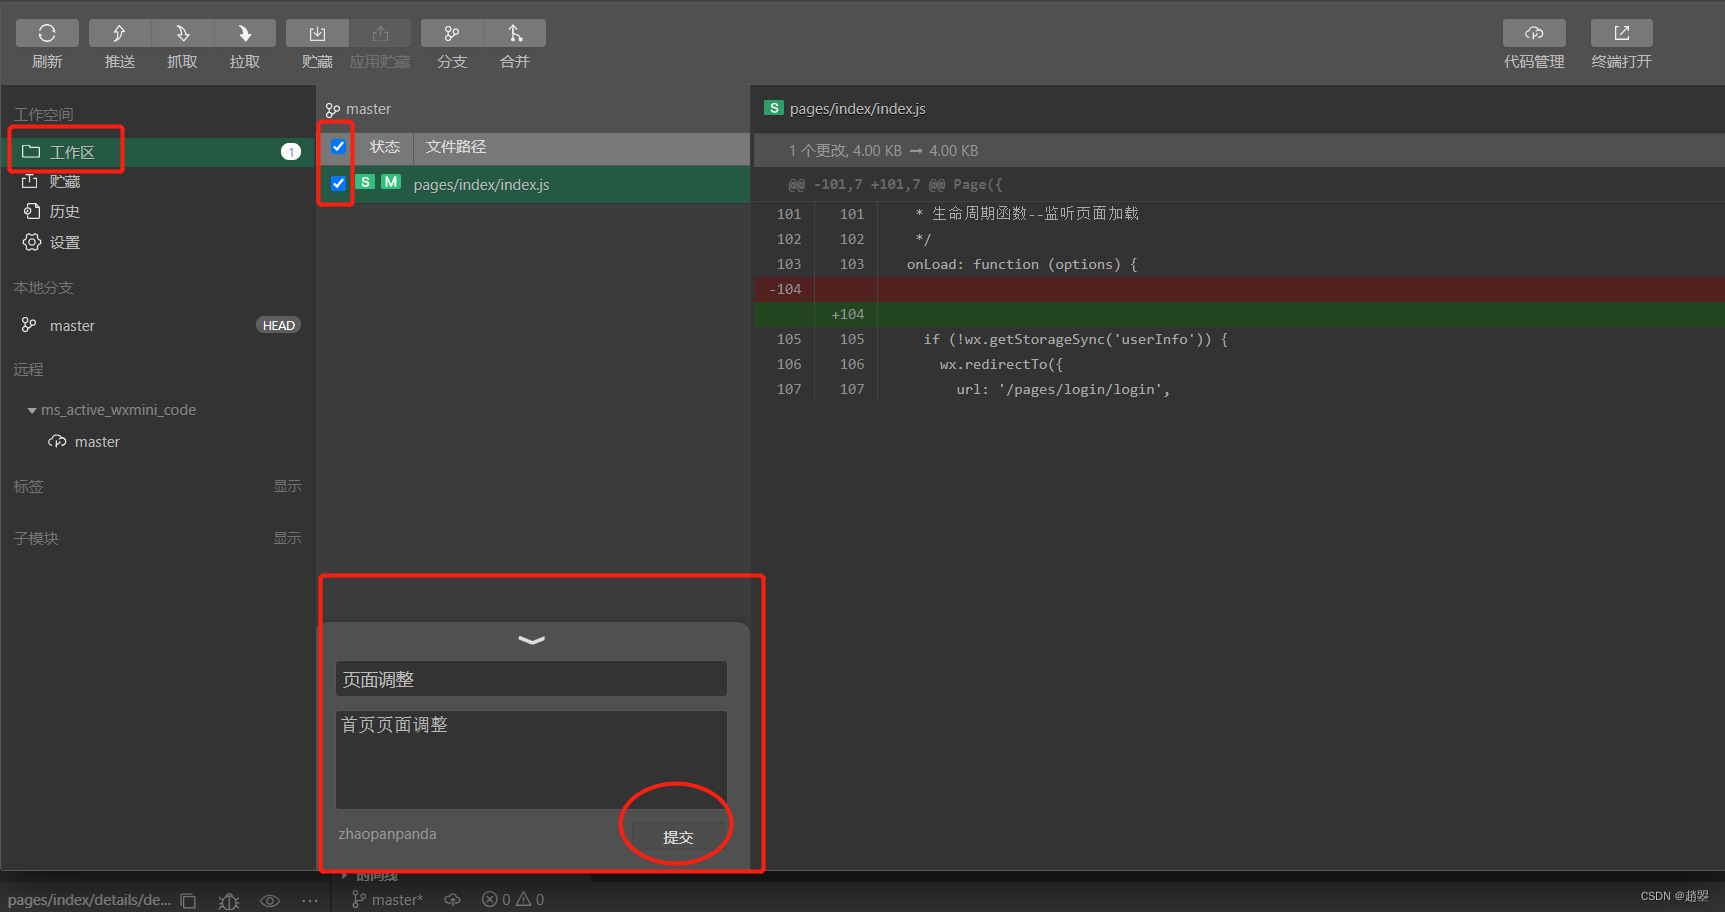
Task: Click the diff hunk header @@ -101,7 +101,7
Action: (x=895, y=184)
